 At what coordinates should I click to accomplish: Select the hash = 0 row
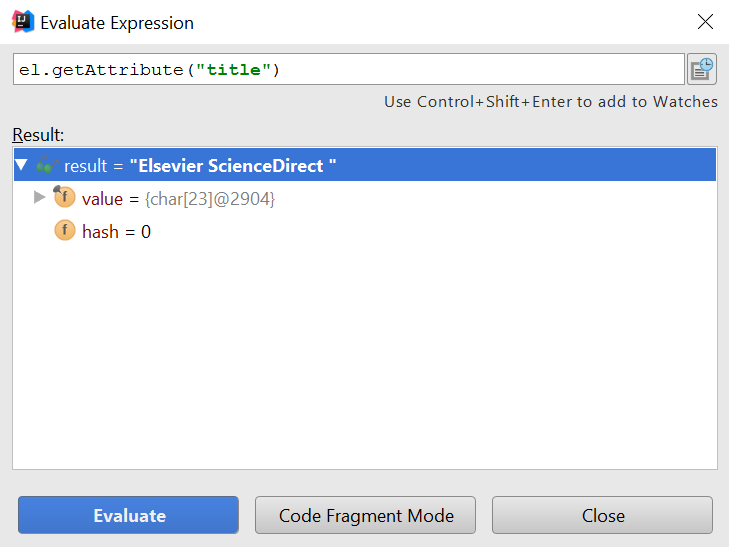[116, 231]
